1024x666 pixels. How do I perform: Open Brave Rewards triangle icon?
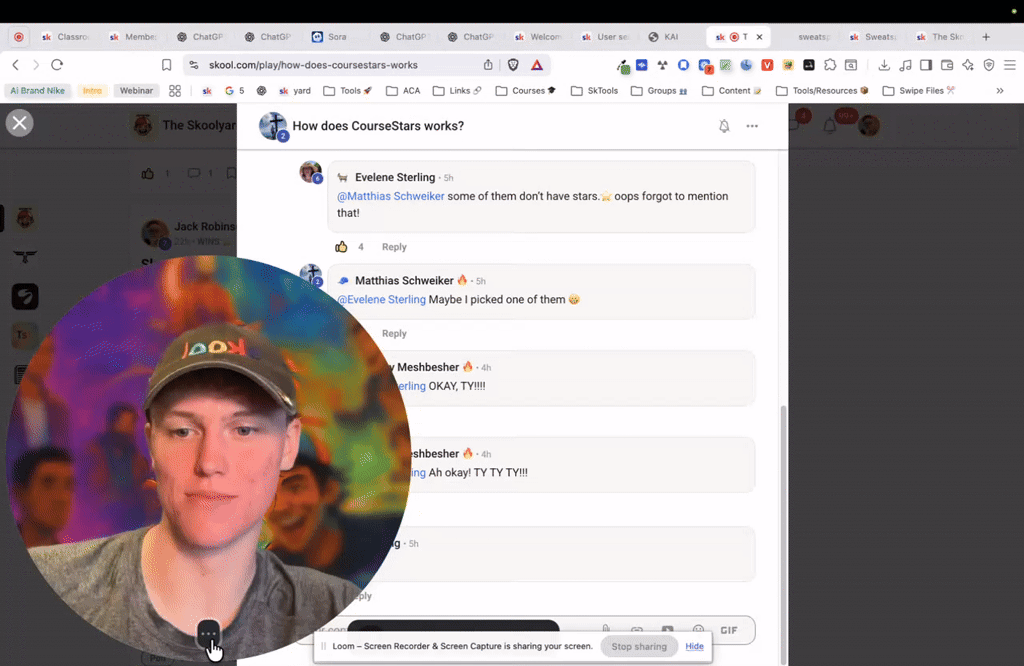pos(536,65)
